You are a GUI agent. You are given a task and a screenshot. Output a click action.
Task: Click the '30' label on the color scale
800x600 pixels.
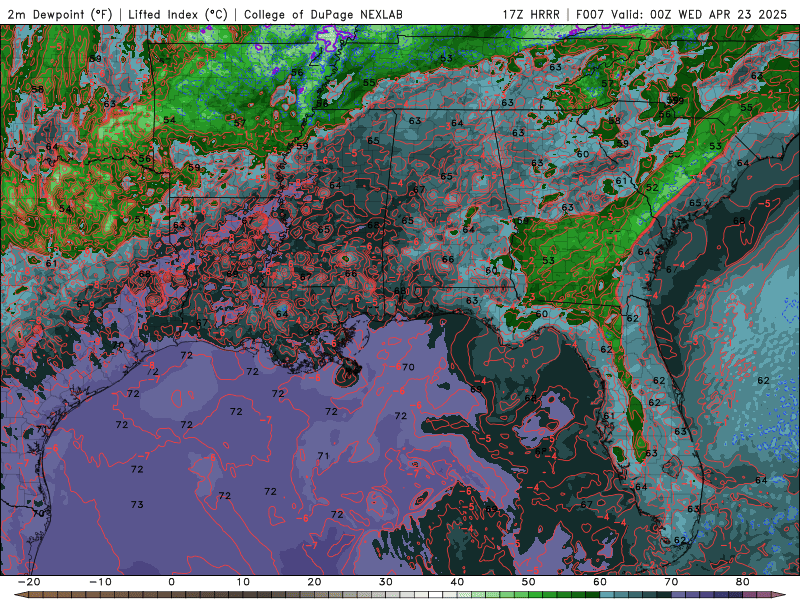[386, 582]
